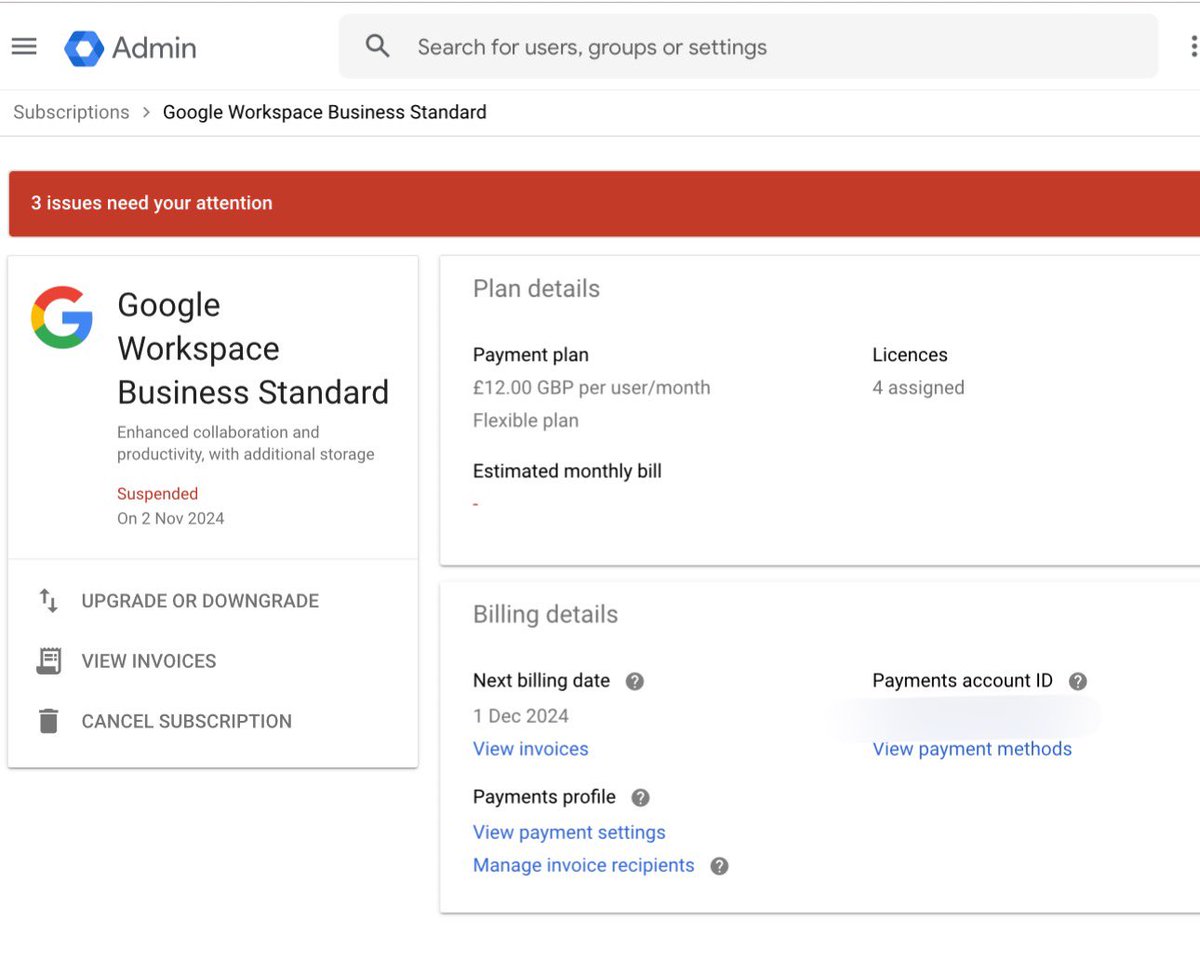Viewport: 1200px width, 960px height.
Task: Open help for Payments profile
Action: point(641,798)
